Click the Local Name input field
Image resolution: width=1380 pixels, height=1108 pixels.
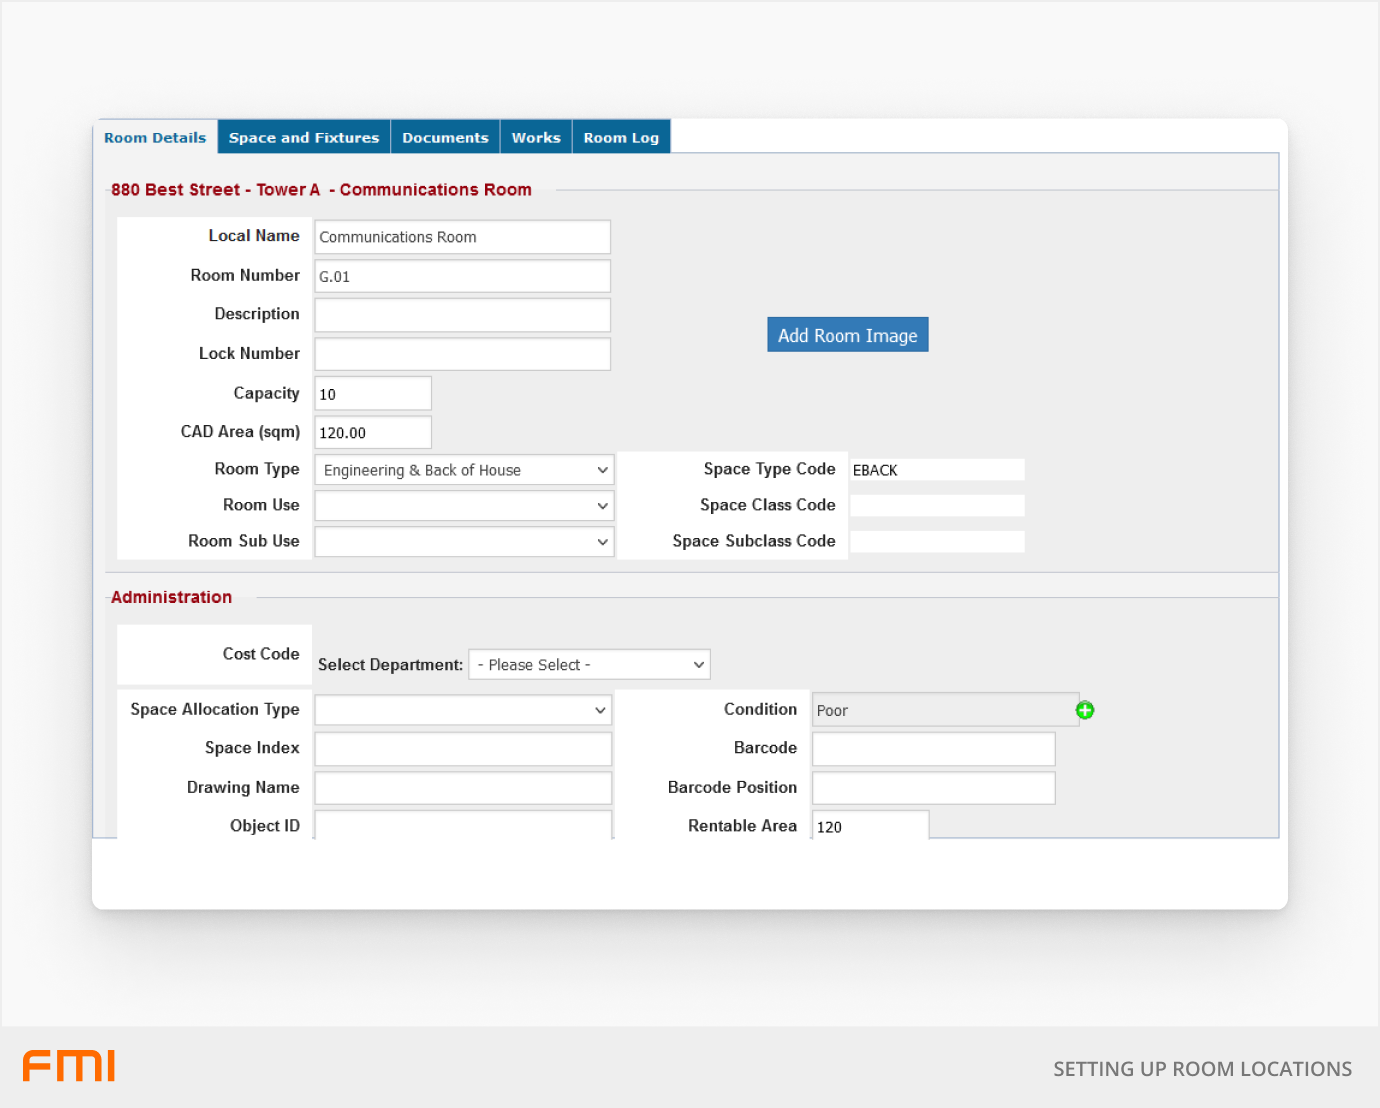click(462, 237)
